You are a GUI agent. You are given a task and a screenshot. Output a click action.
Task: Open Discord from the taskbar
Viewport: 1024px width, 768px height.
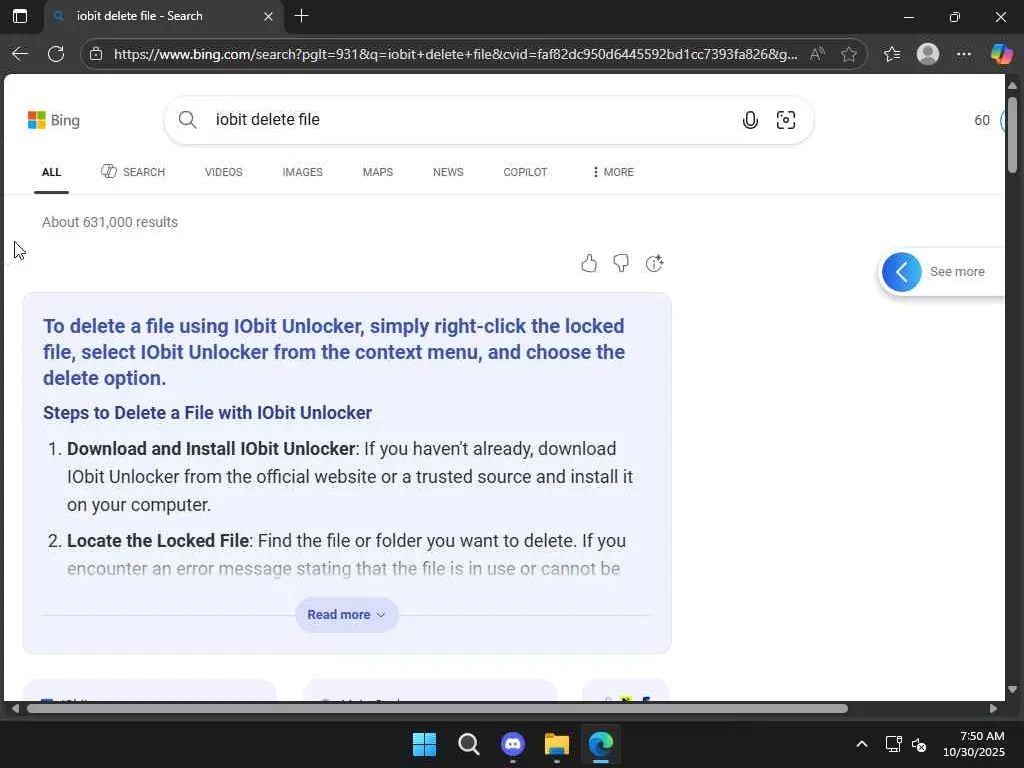click(513, 744)
